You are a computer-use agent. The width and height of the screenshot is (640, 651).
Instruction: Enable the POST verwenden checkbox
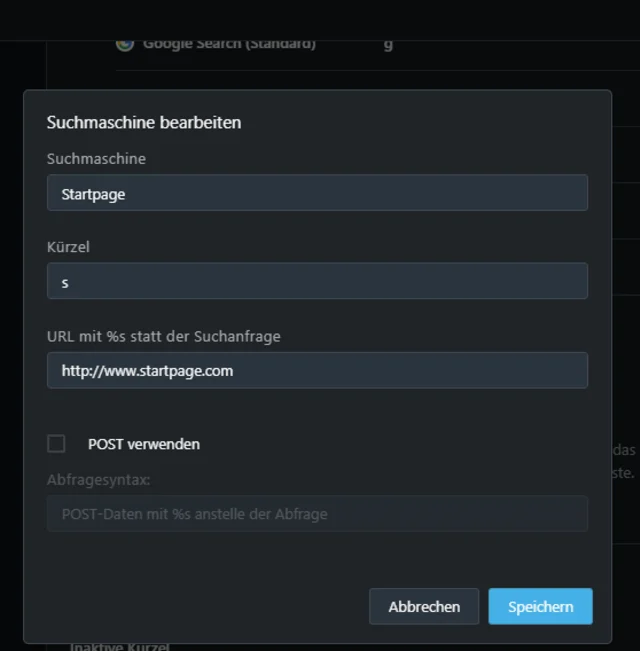pyautogui.click(x=56, y=444)
